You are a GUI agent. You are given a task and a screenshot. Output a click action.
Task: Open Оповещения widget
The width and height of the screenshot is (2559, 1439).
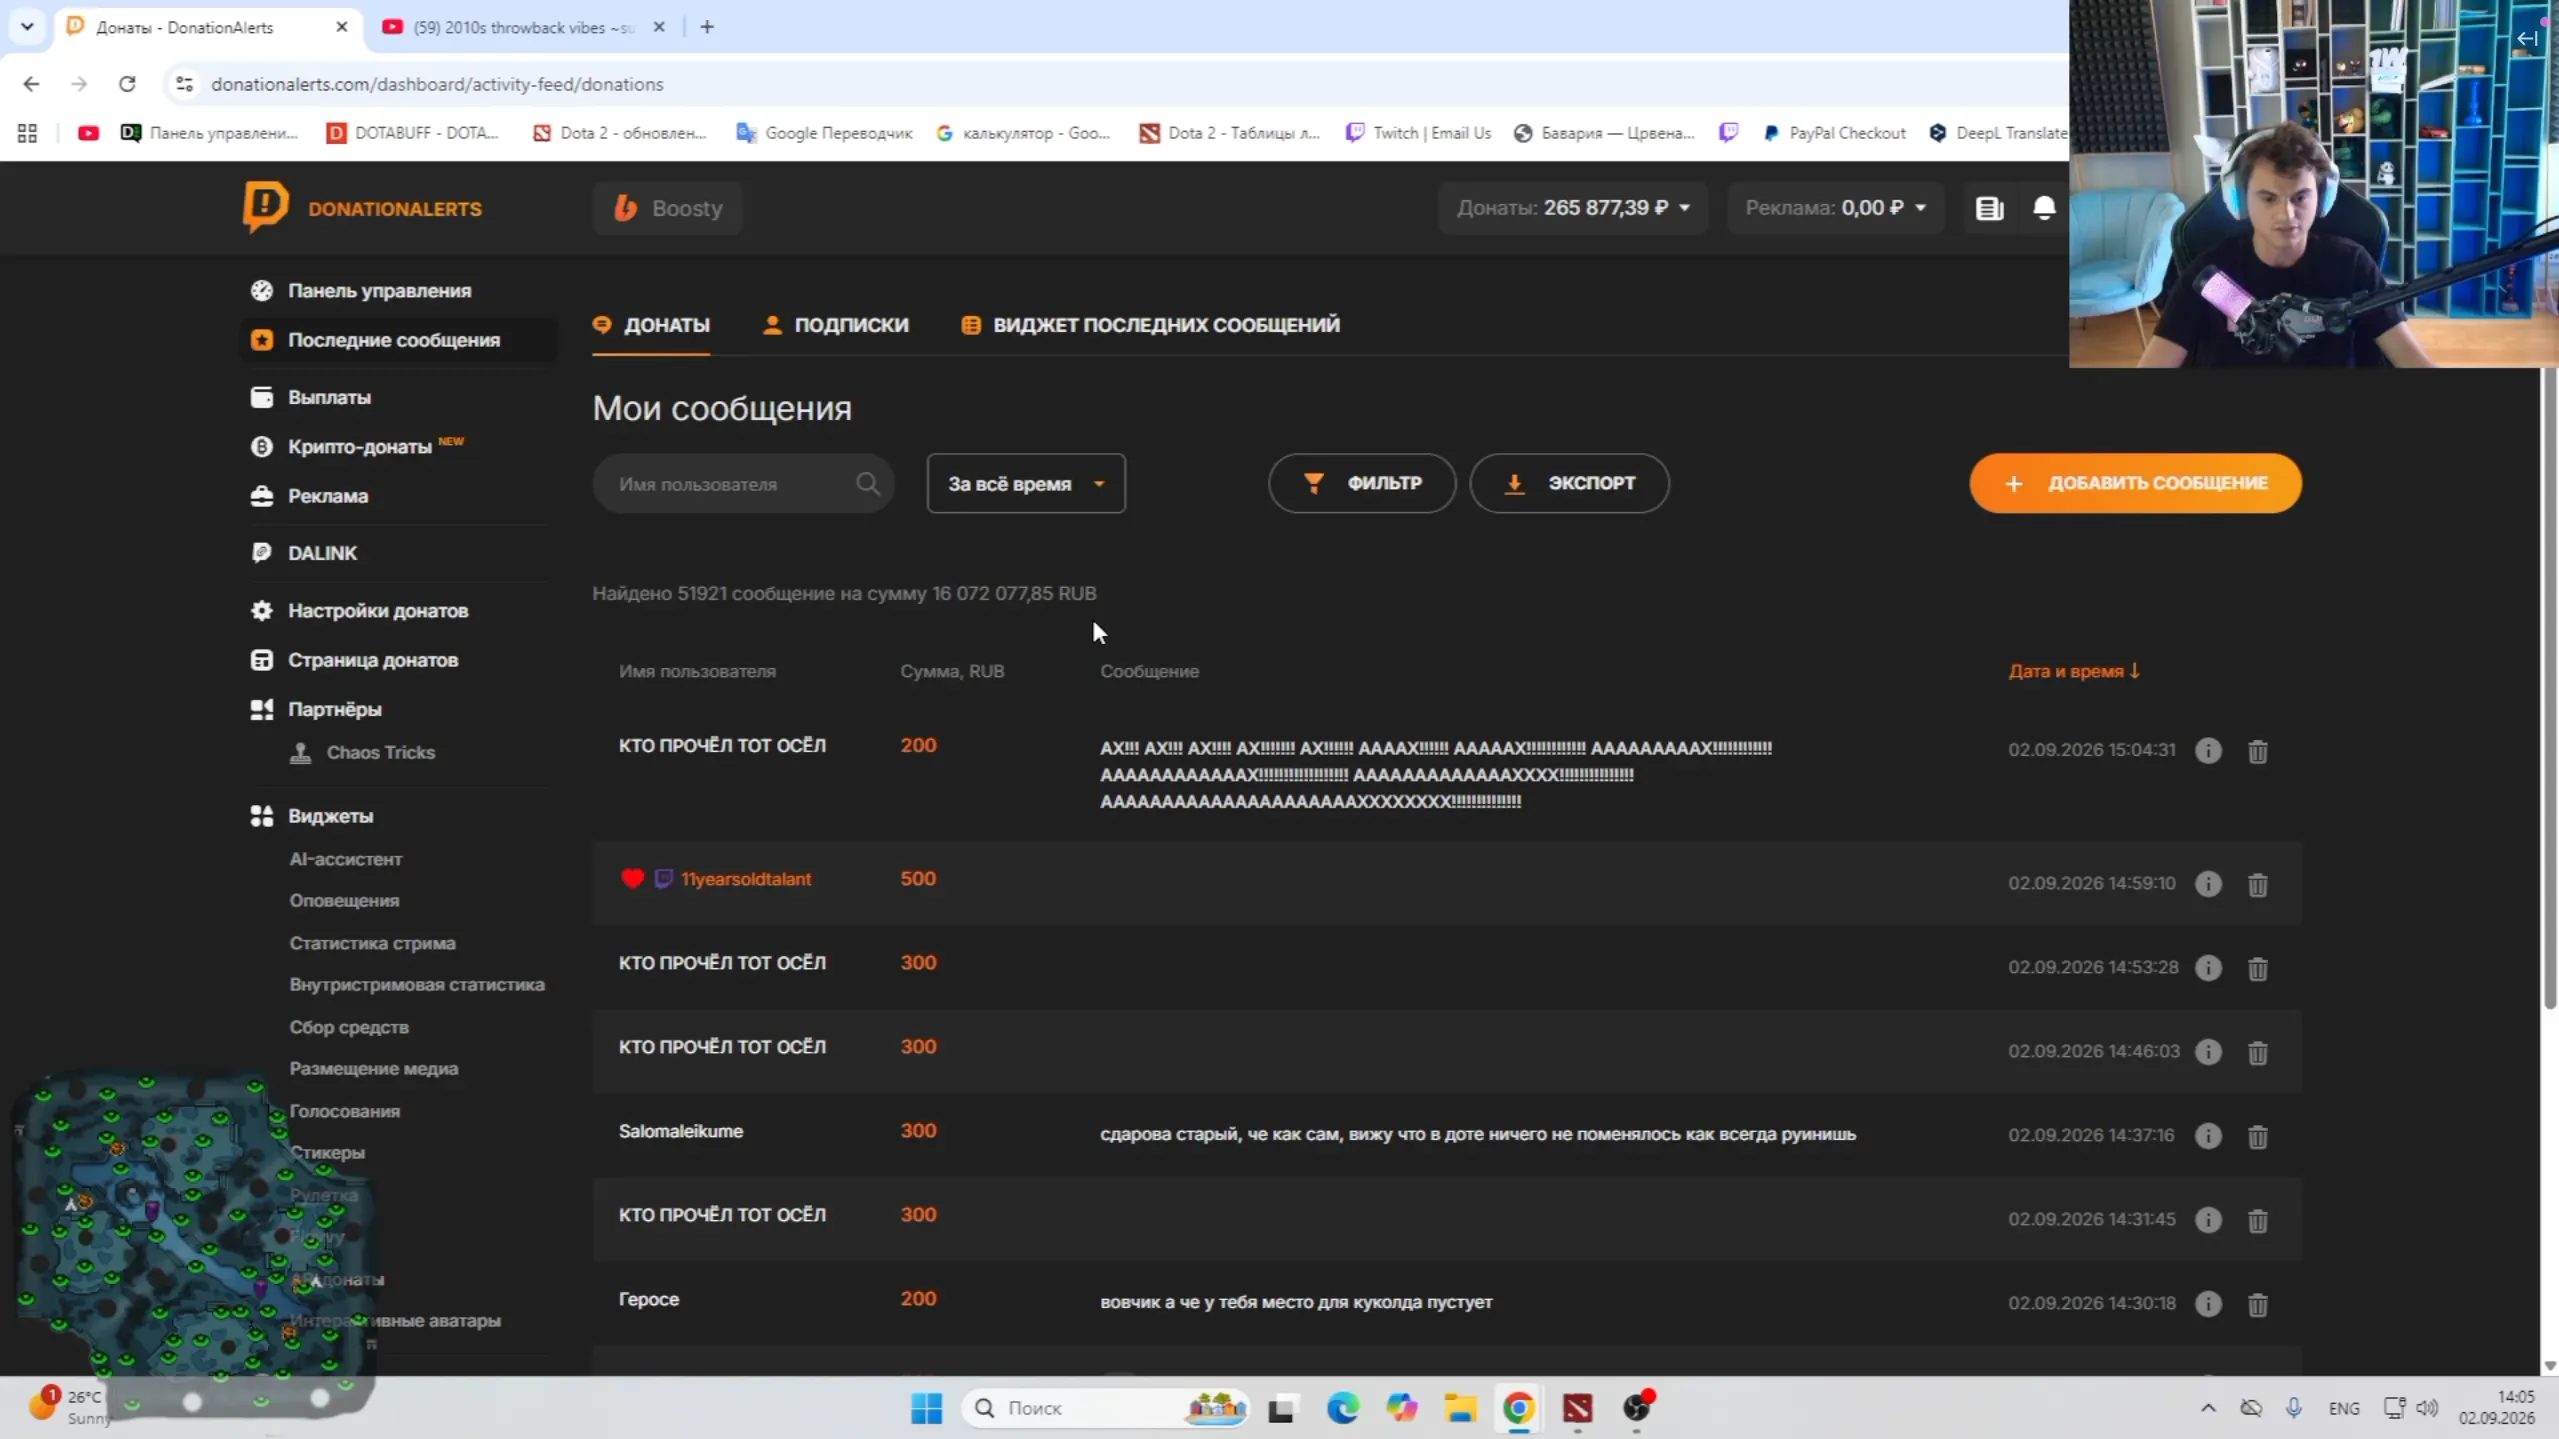[344, 901]
